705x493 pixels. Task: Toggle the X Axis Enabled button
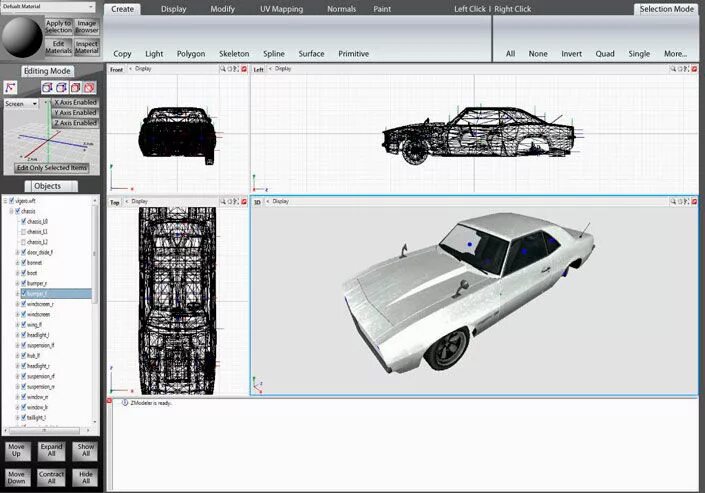[x=75, y=103]
